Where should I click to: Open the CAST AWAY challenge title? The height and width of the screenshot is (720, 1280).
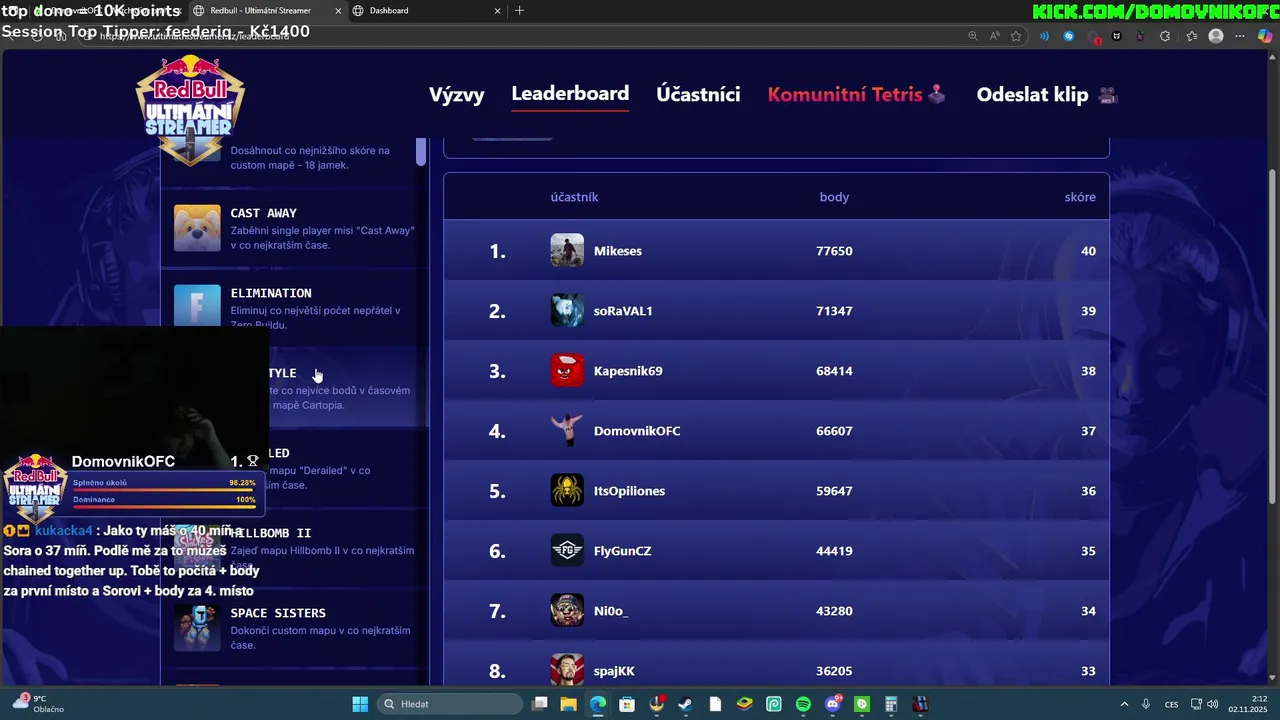[264, 213]
